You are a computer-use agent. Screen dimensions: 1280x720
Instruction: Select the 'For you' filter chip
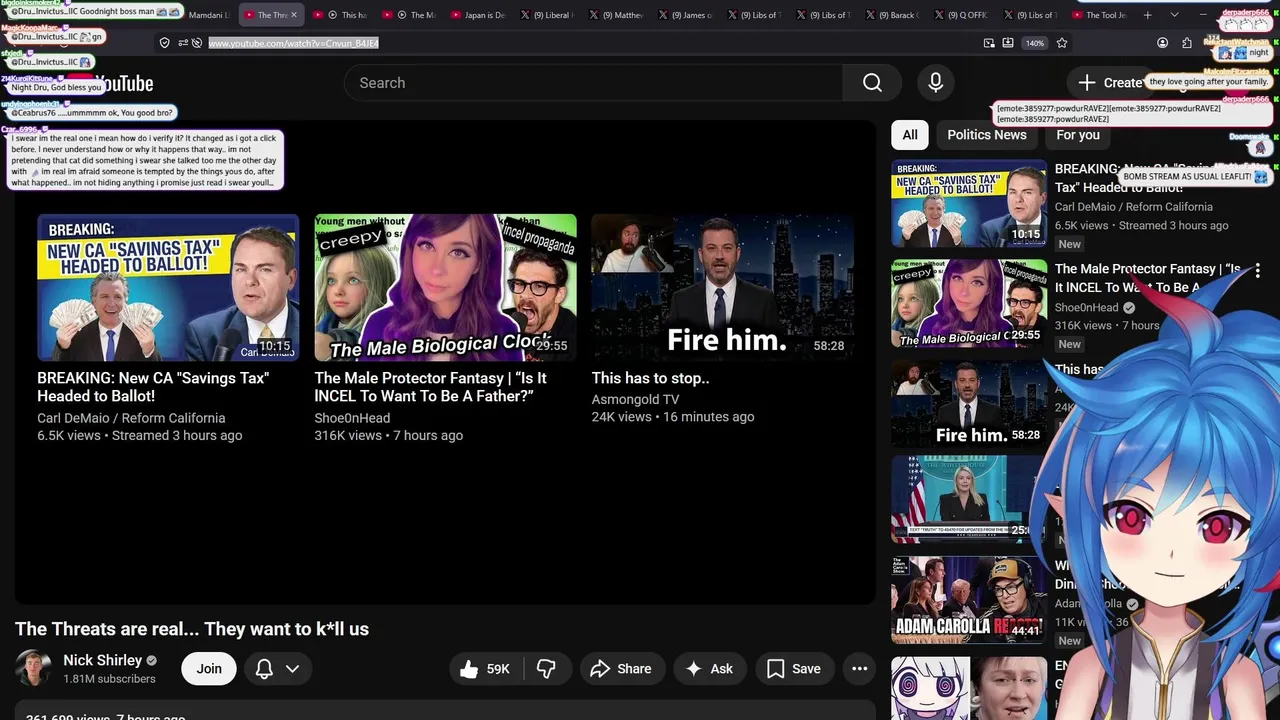(1078, 135)
